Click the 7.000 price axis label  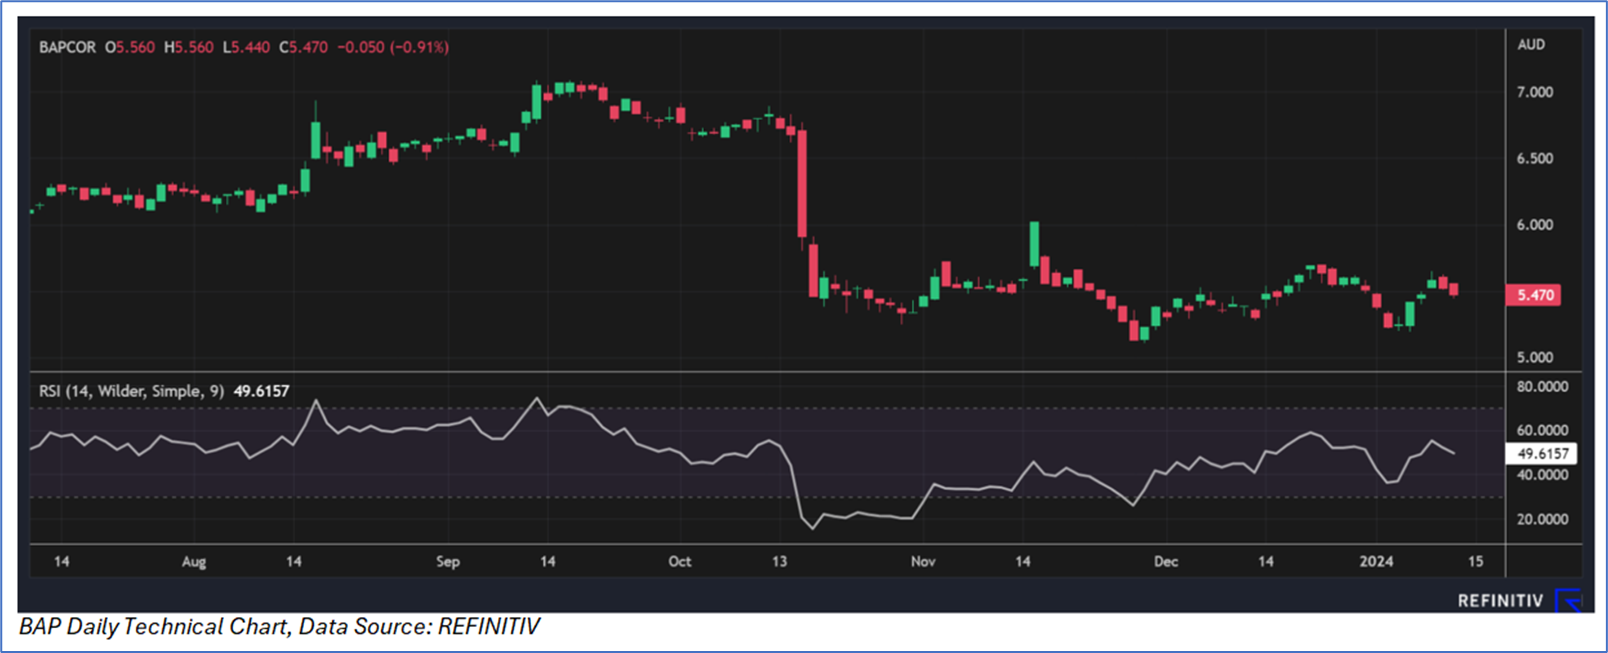point(1535,92)
